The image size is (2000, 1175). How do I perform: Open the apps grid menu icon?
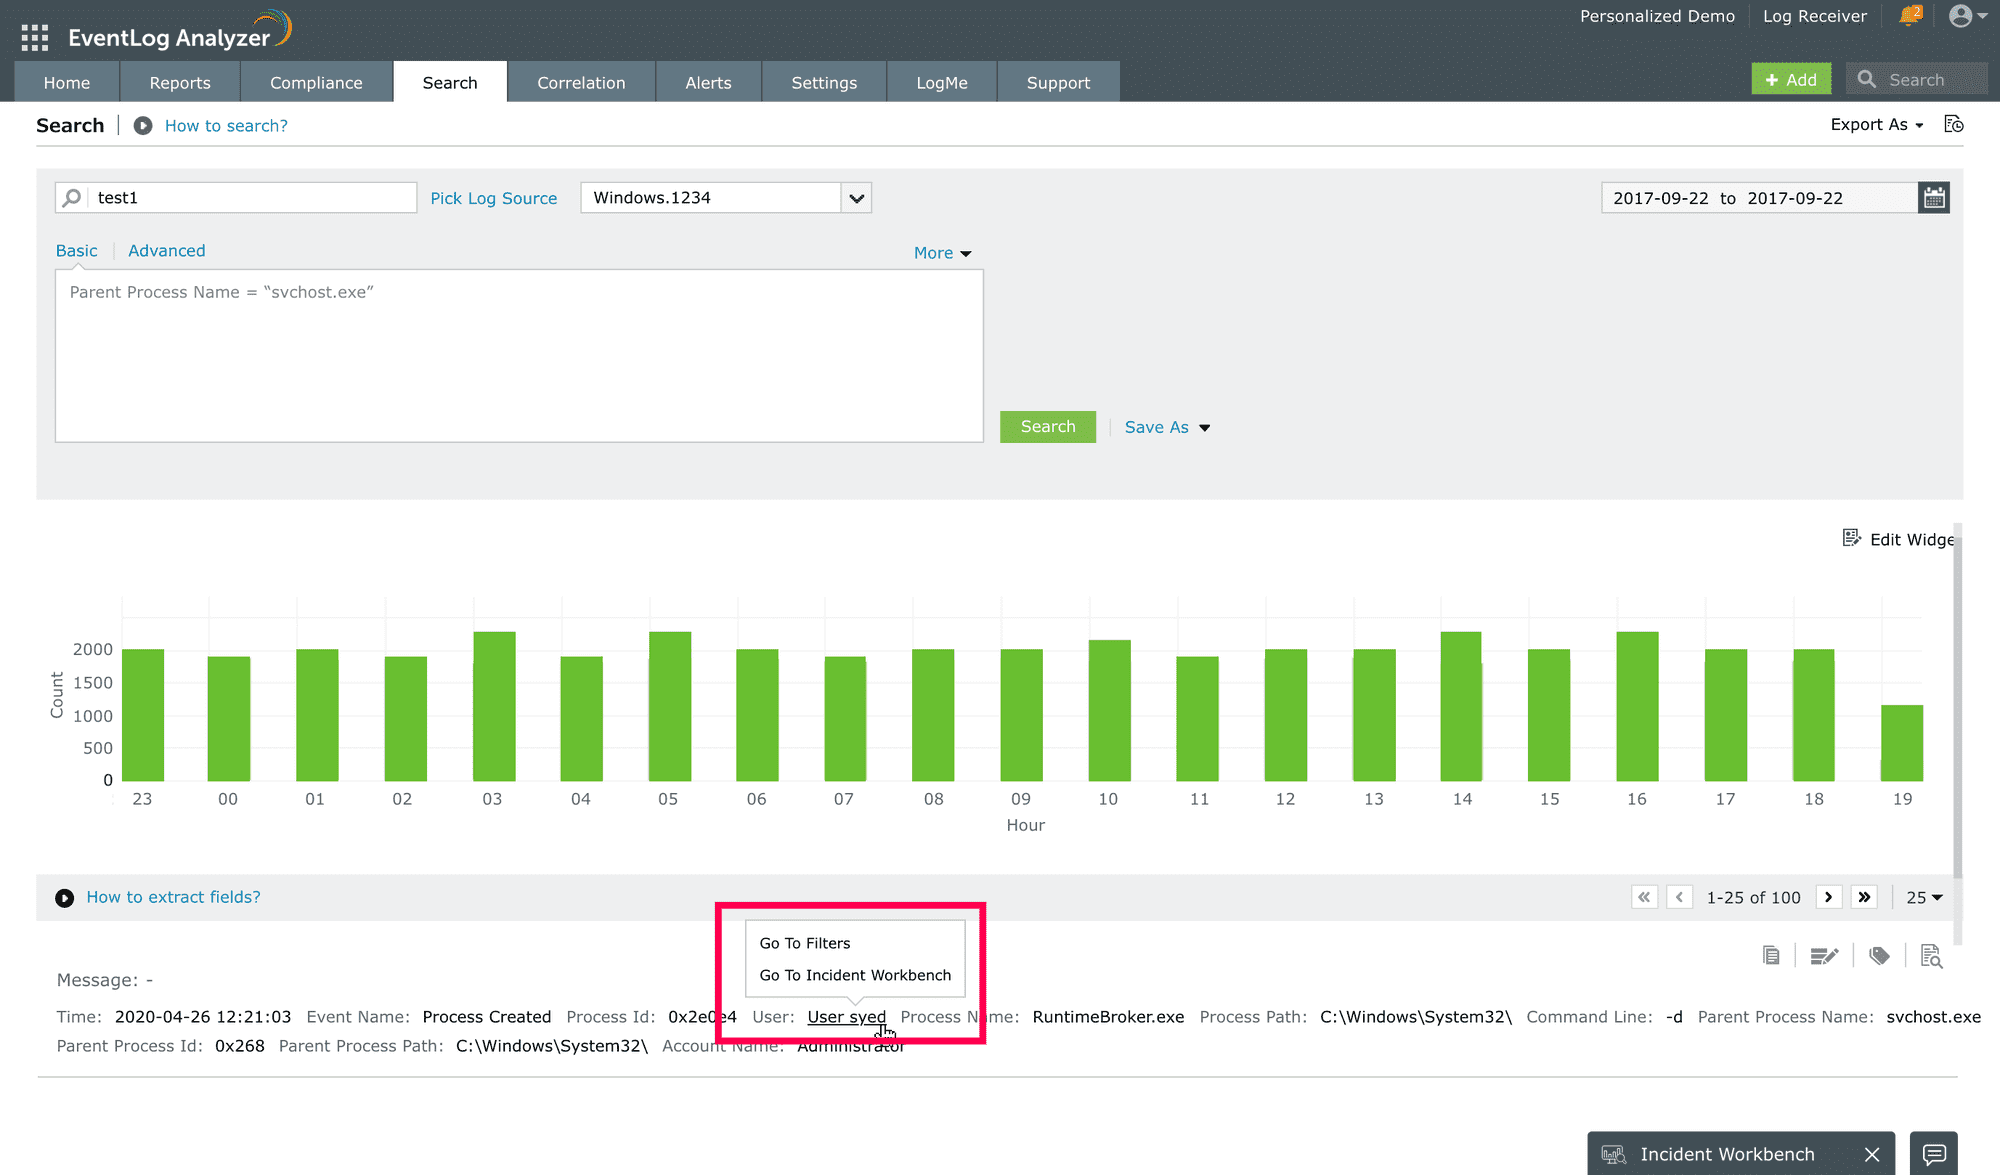coord(34,38)
